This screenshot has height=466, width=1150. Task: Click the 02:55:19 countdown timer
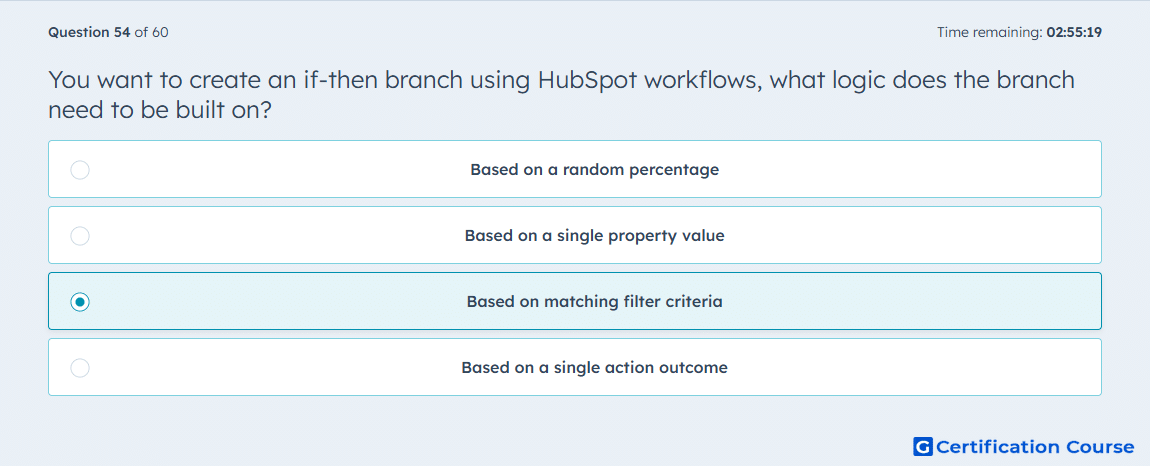pyautogui.click(x=1074, y=32)
